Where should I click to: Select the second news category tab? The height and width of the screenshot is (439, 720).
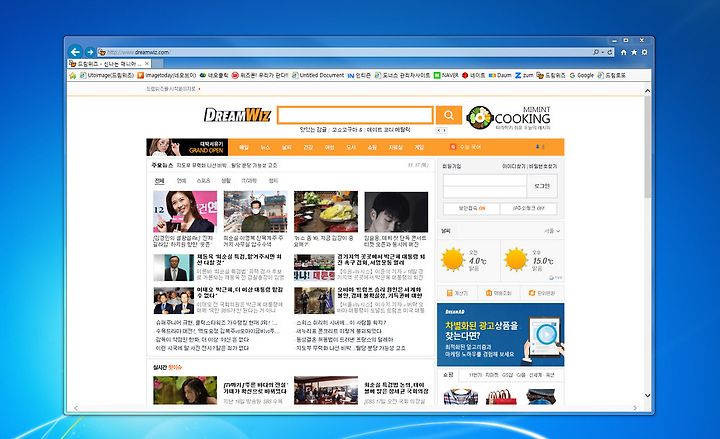181,181
